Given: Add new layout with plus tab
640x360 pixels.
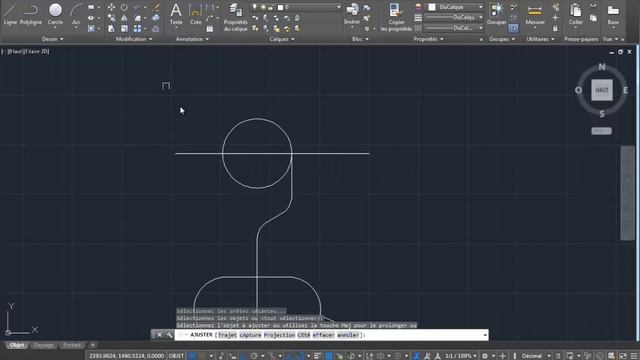Looking at the screenshot, I should click(93, 345).
